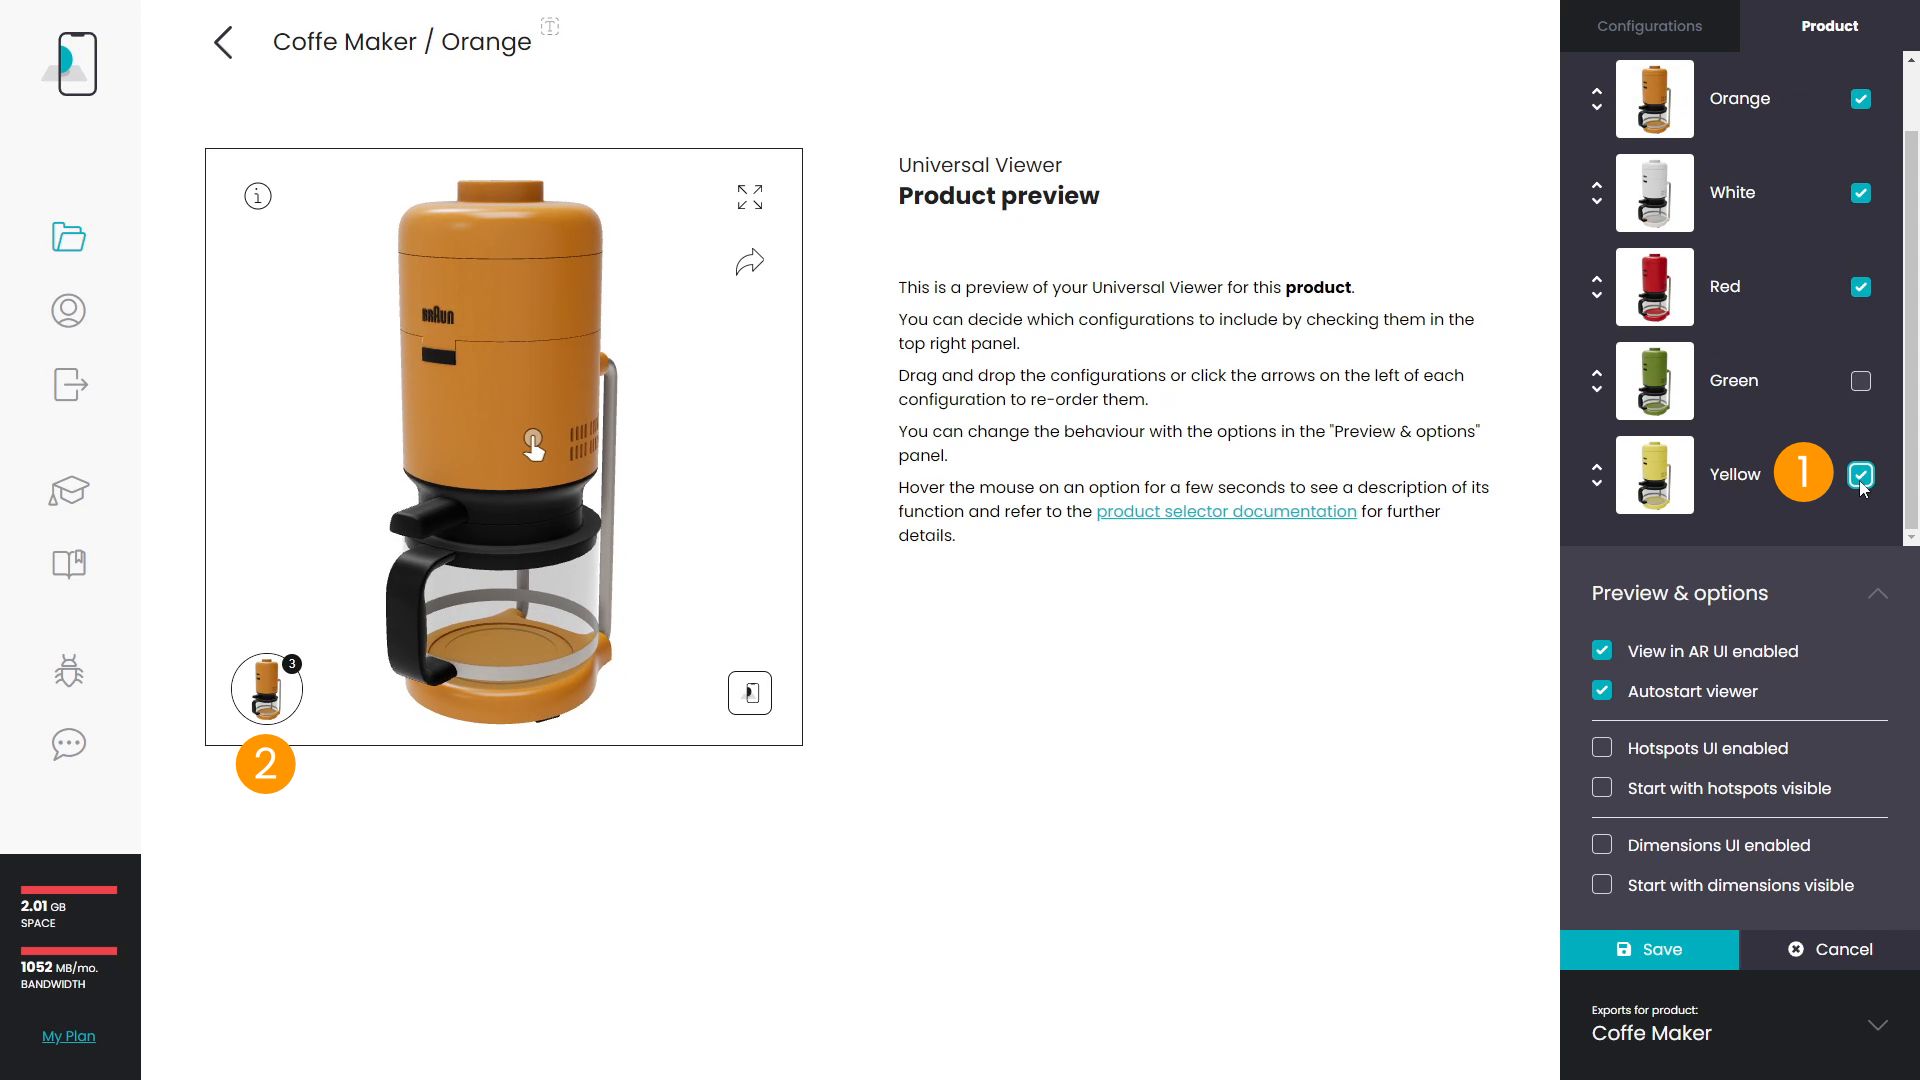Click the back navigation arrow icon
The height and width of the screenshot is (1080, 1920).
click(x=223, y=41)
